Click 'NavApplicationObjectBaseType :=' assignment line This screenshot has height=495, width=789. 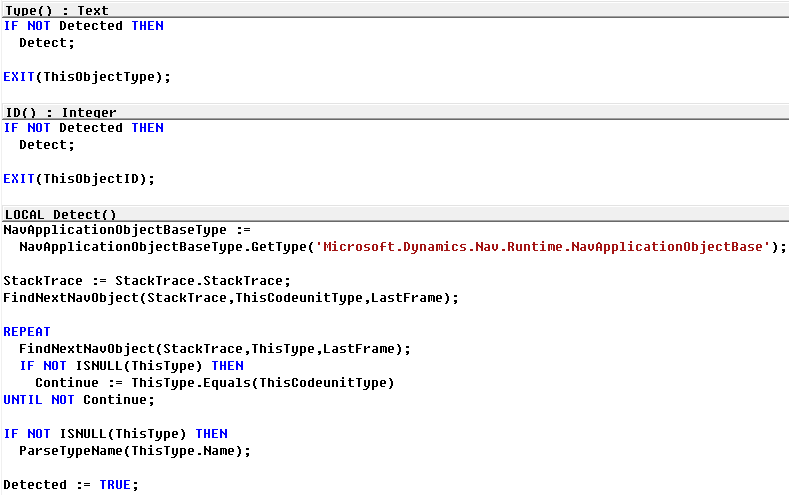coord(127,230)
